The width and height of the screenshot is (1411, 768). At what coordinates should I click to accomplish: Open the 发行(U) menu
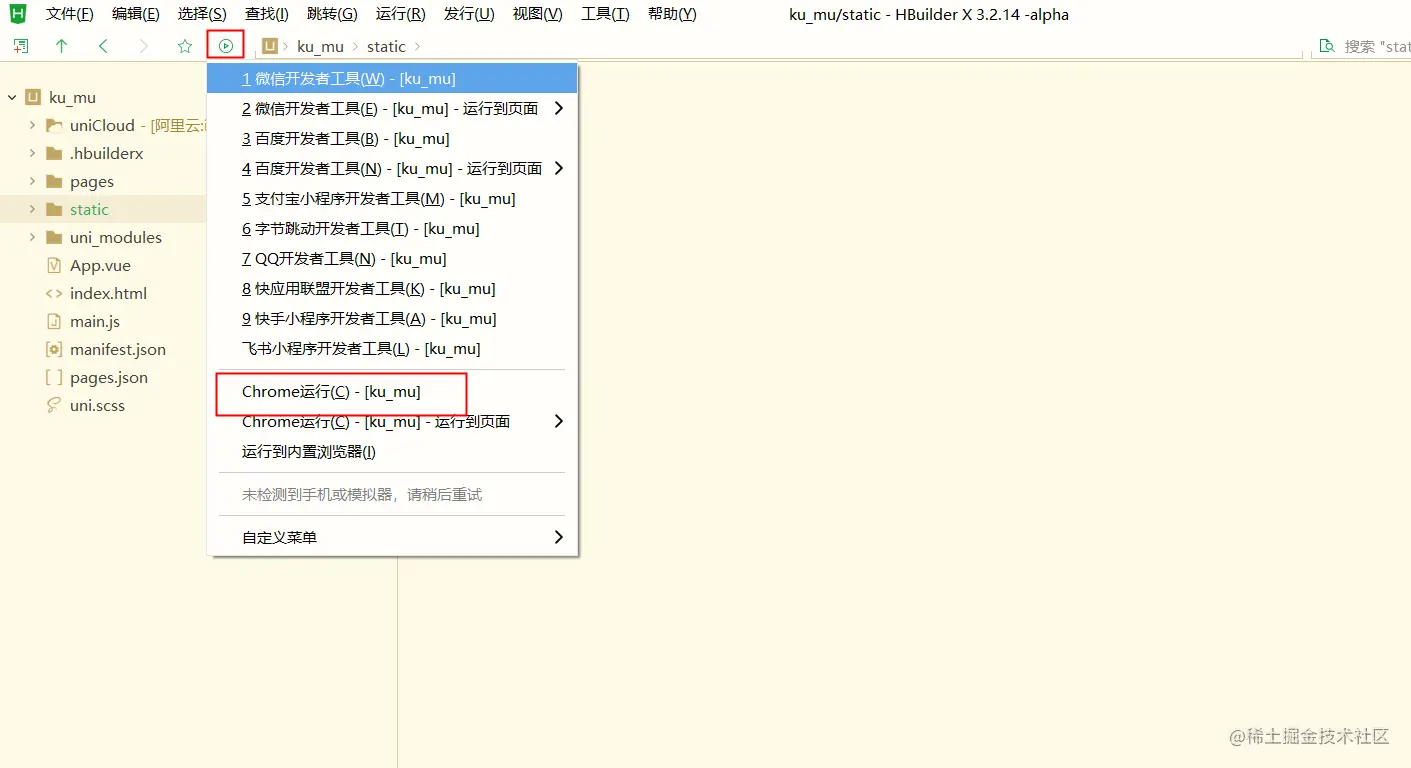click(x=469, y=14)
